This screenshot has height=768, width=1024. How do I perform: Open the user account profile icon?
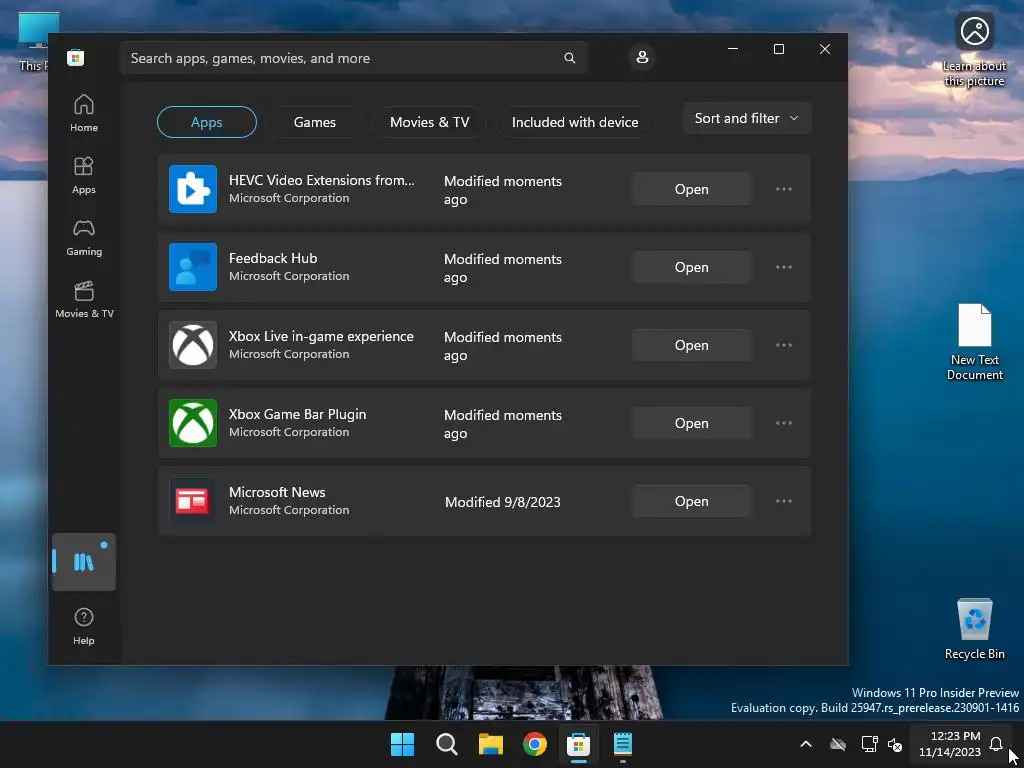point(642,57)
